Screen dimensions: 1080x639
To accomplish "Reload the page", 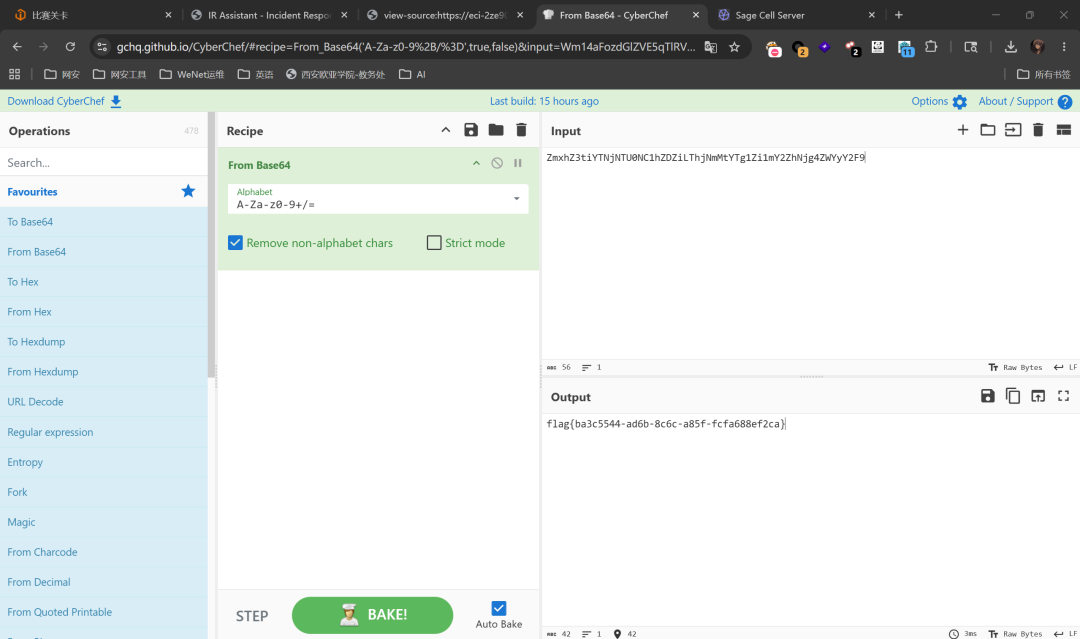I will [x=70, y=47].
